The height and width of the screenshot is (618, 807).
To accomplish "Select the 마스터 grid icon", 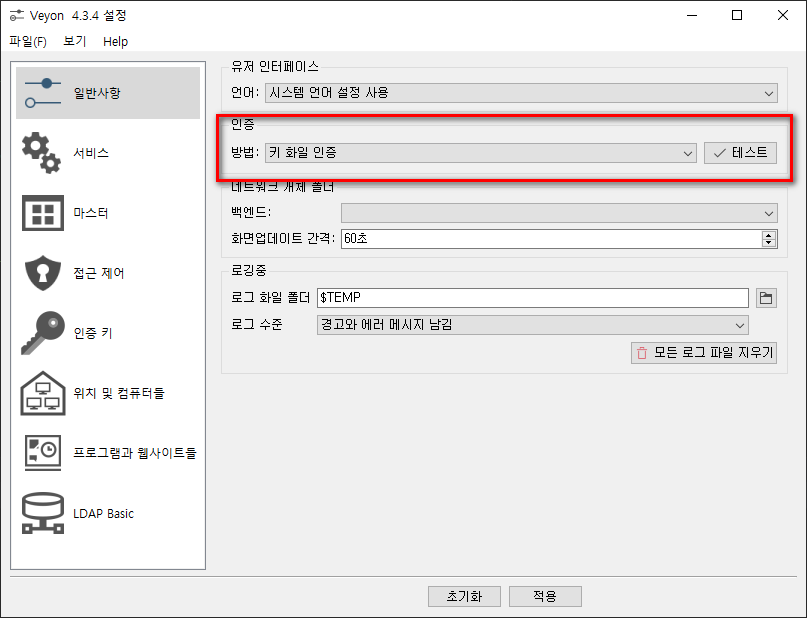I will tap(43, 213).
